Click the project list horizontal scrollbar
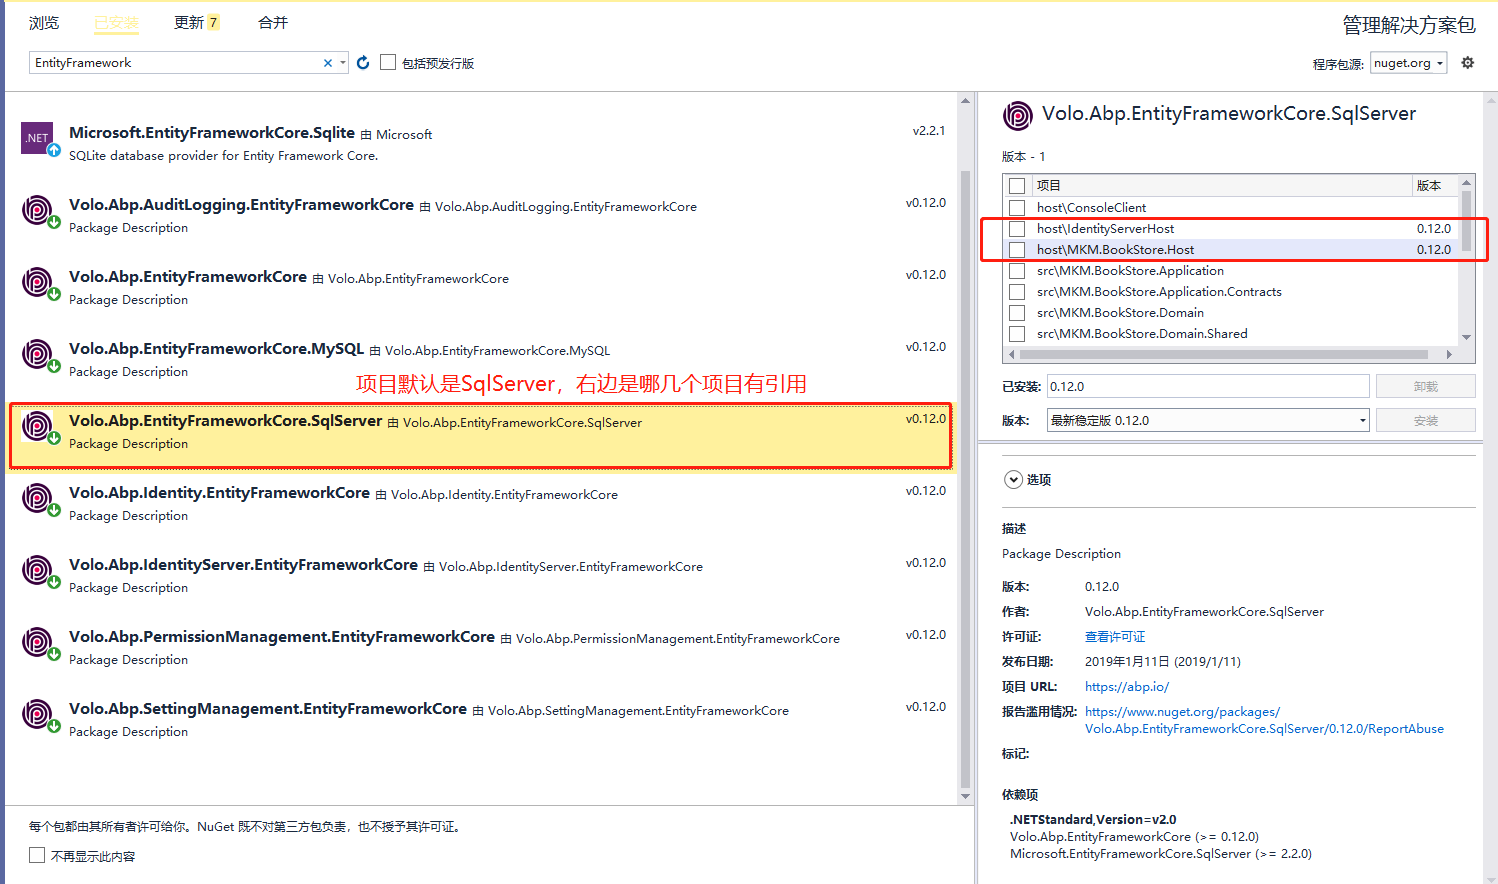The width and height of the screenshot is (1498, 884). [1223, 354]
